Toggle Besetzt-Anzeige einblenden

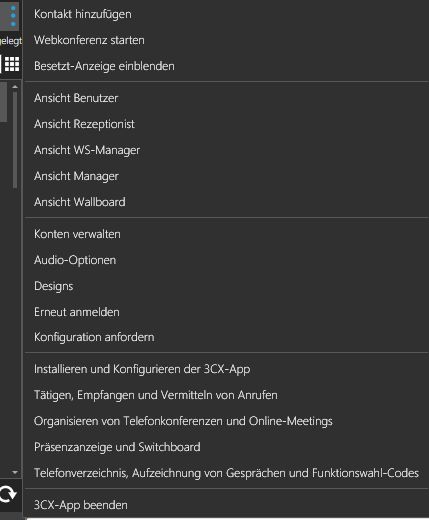[x=226, y=66]
